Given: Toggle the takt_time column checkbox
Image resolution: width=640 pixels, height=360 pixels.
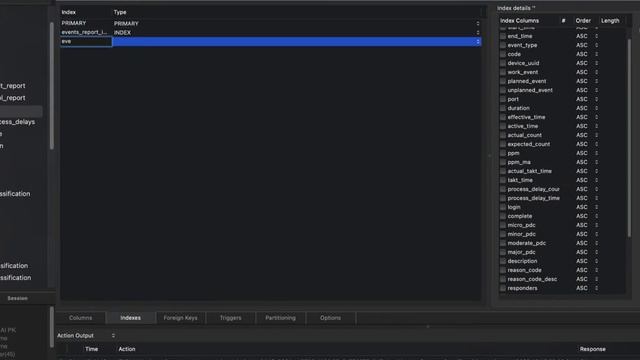Looking at the screenshot, I should 503,180.
